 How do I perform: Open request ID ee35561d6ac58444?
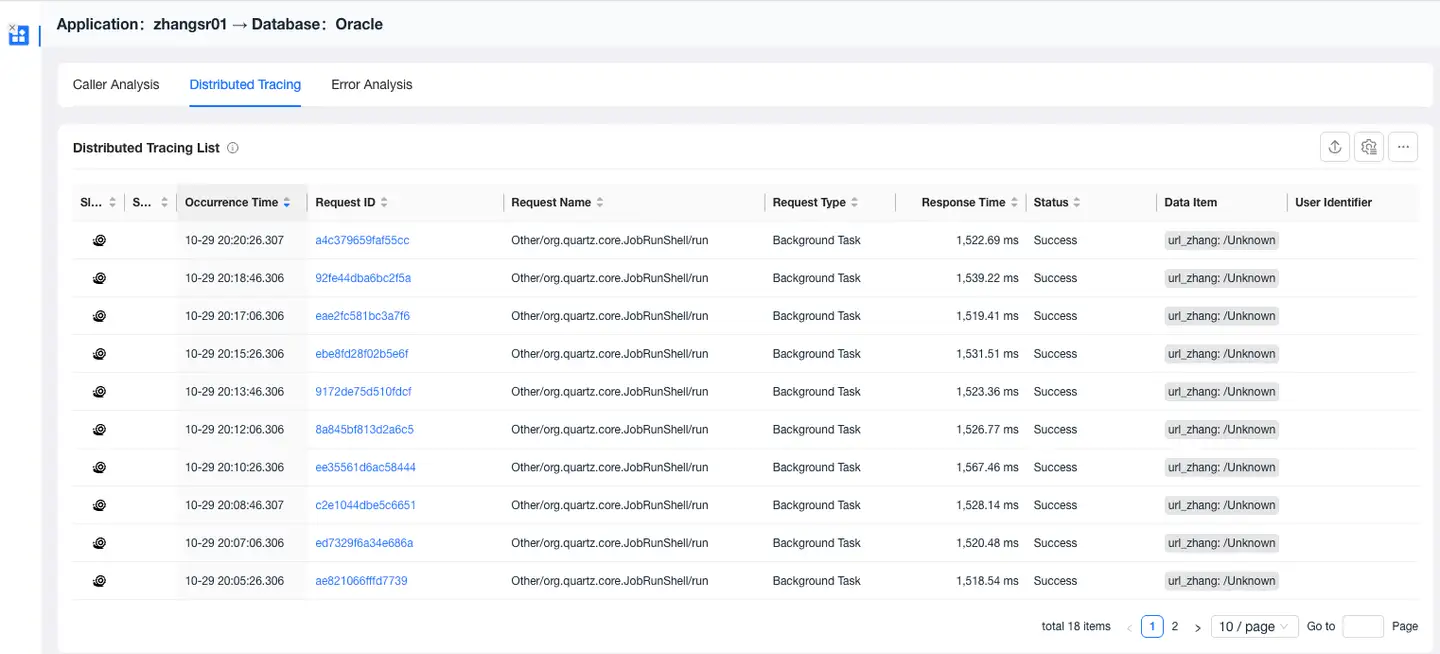[365, 467]
